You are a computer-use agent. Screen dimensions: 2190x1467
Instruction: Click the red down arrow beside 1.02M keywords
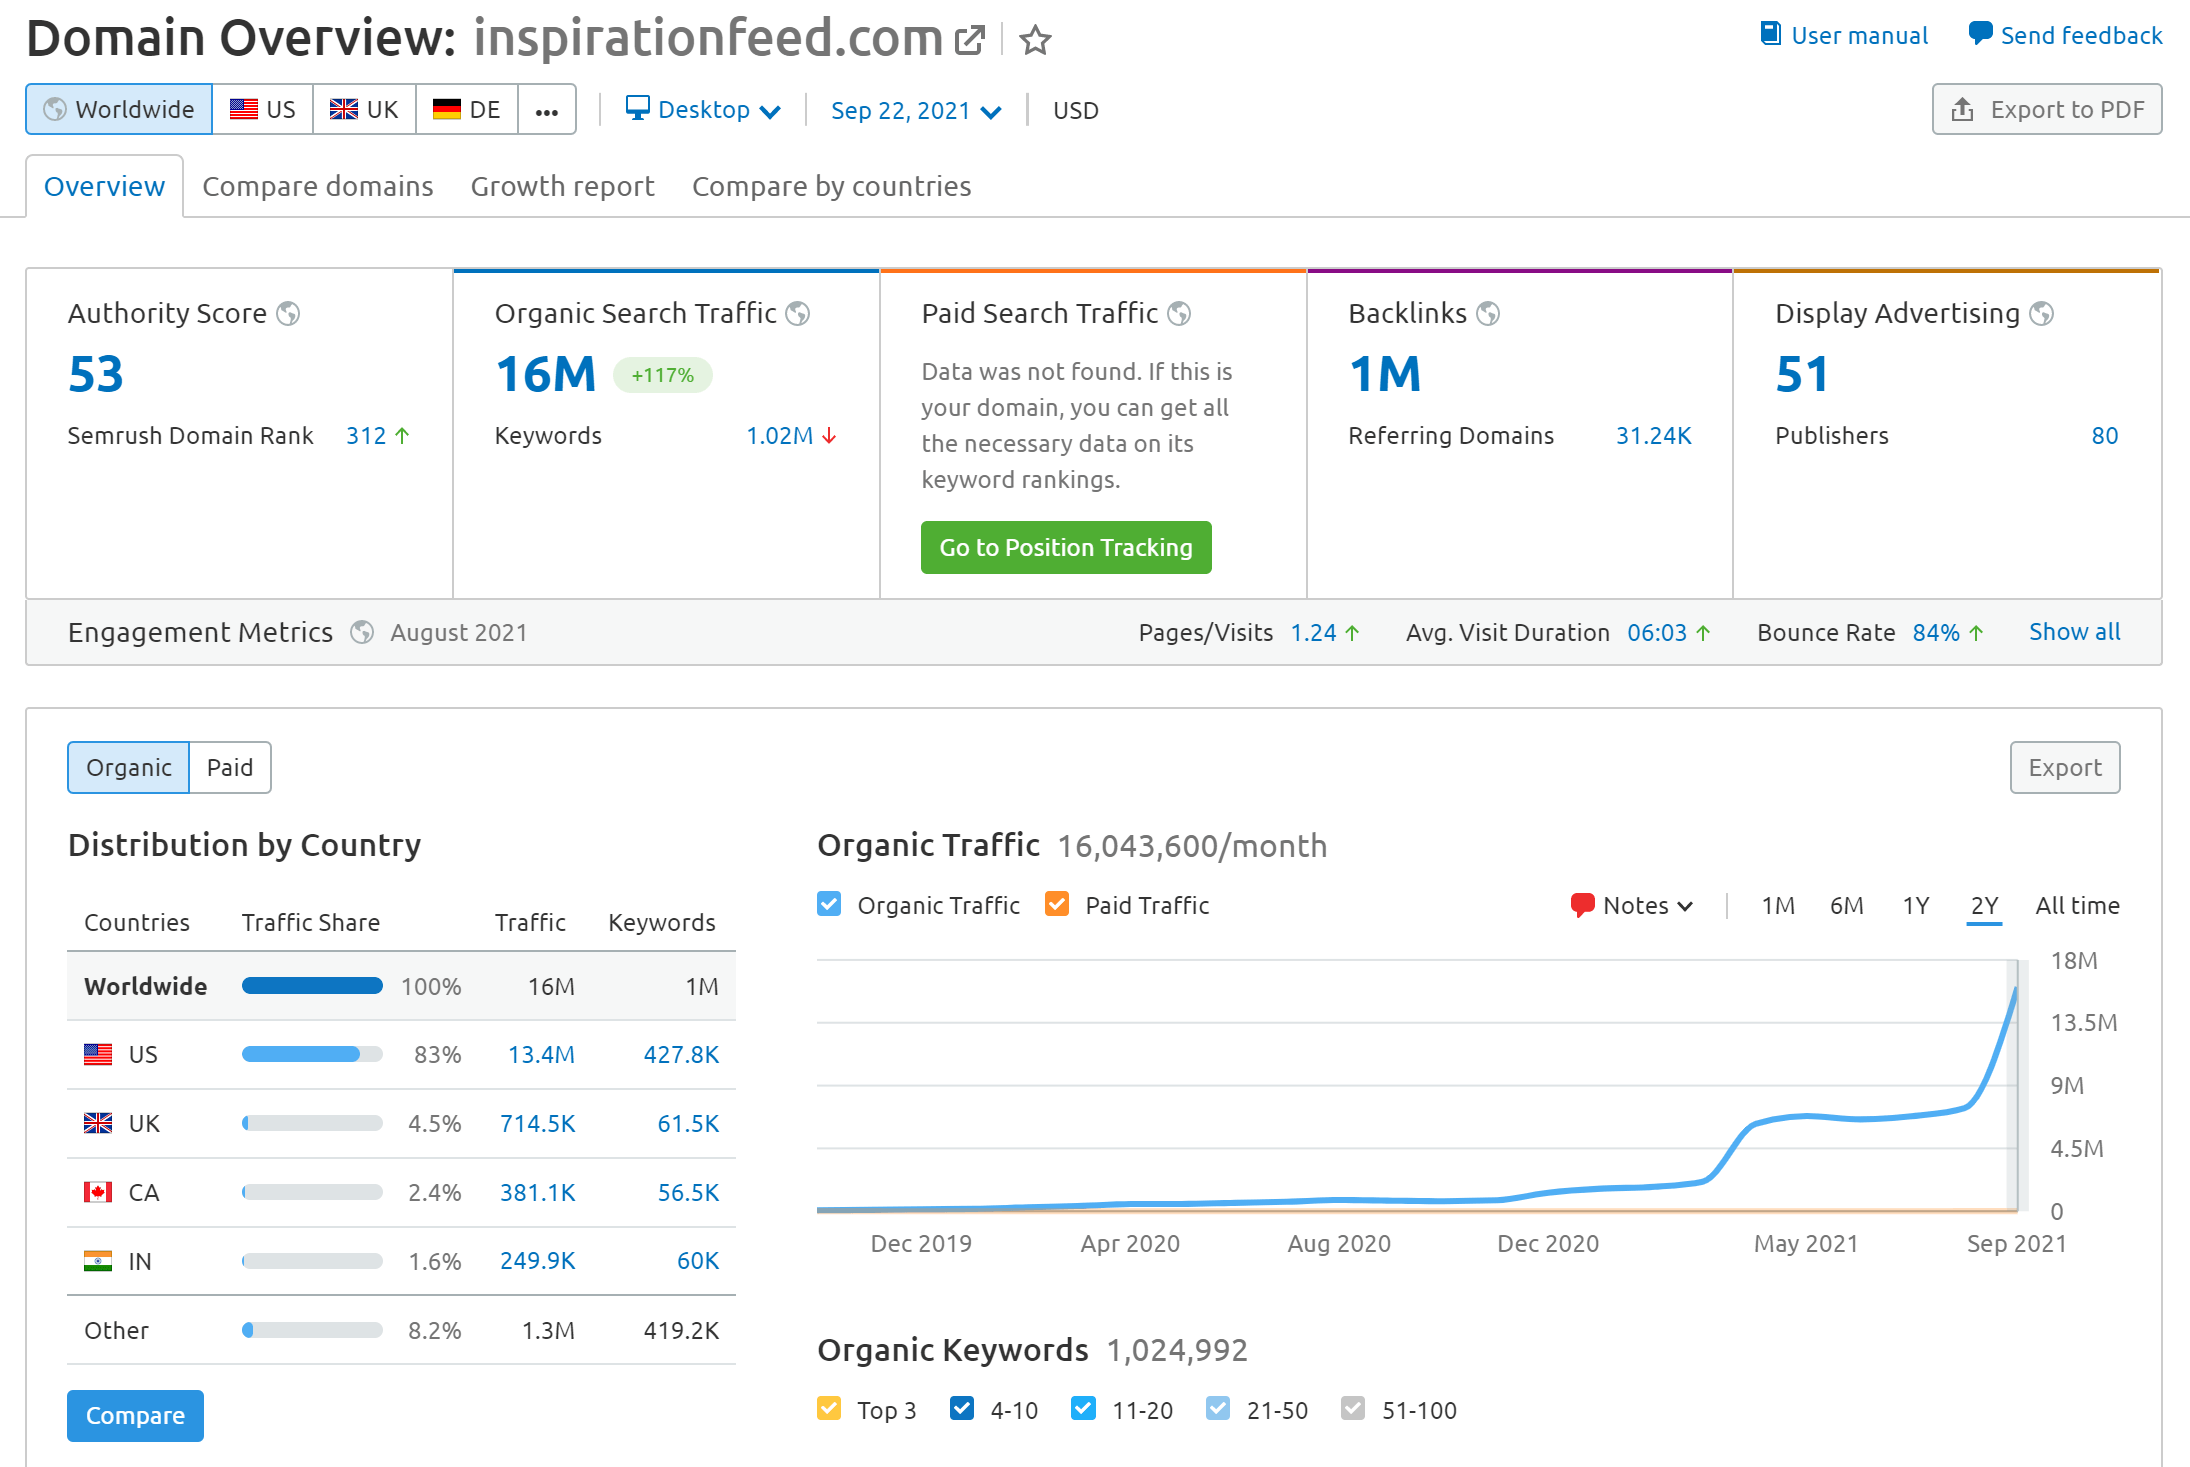tap(829, 436)
